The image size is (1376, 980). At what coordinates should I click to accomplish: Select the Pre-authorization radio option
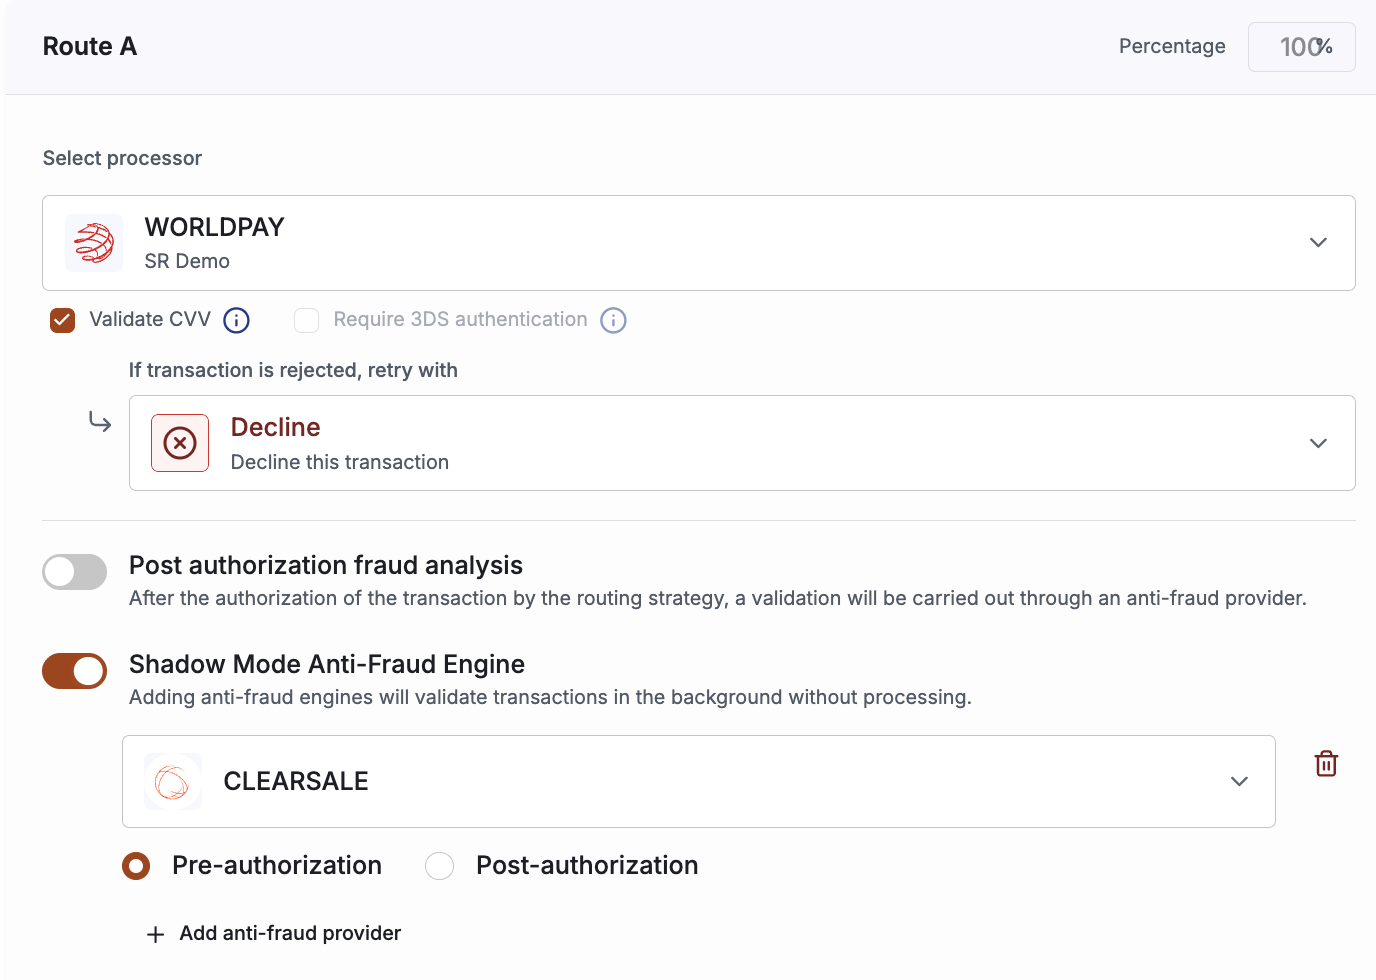point(136,866)
